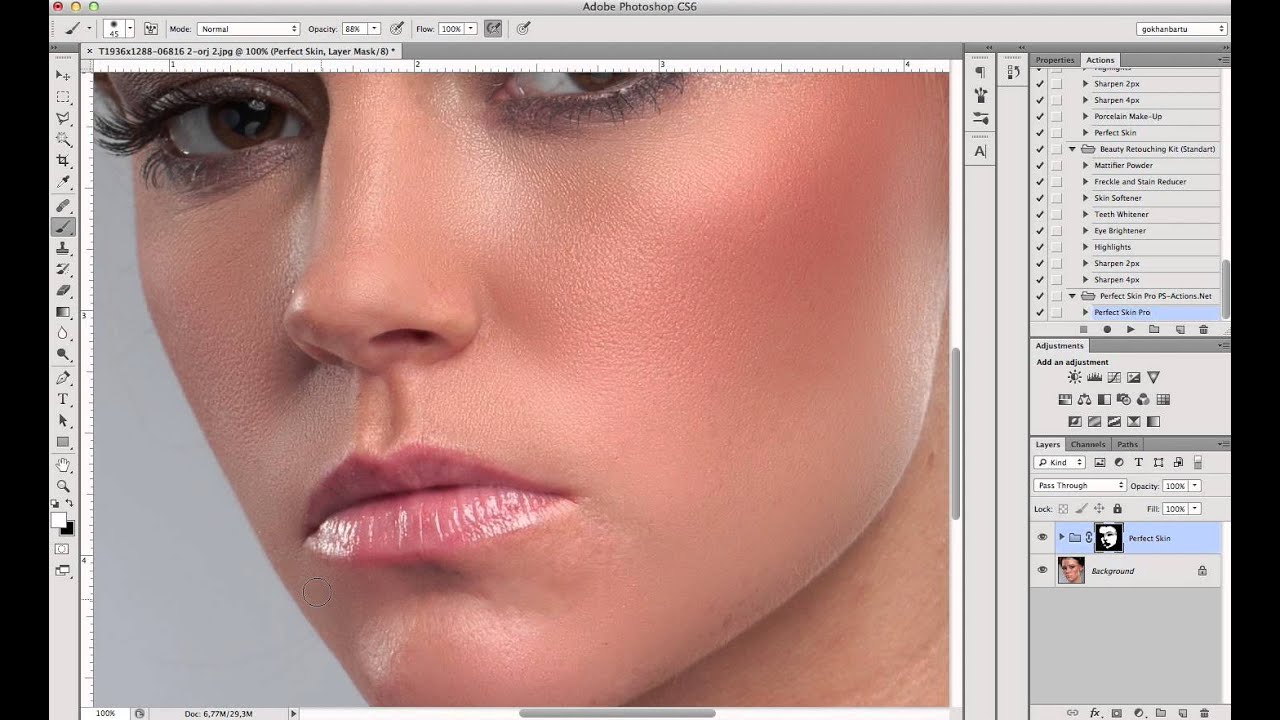Screen dimensions: 1280x720
Task: Open the gokhanbartu workspace dropdown
Action: point(1181,29)
